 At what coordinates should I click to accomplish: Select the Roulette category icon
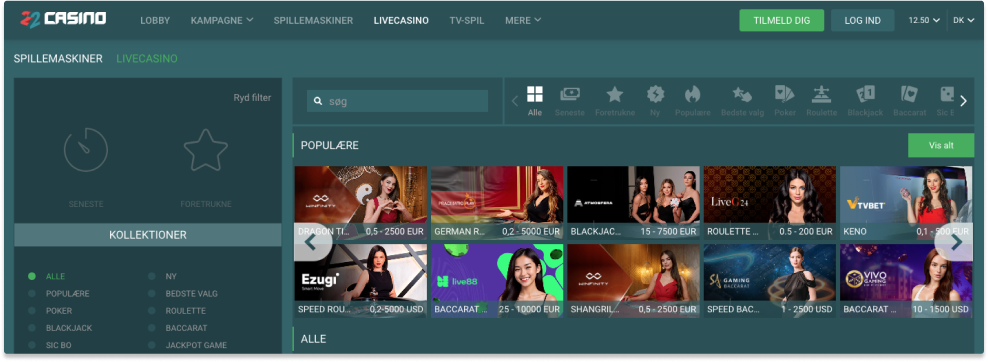click(821, 94)
